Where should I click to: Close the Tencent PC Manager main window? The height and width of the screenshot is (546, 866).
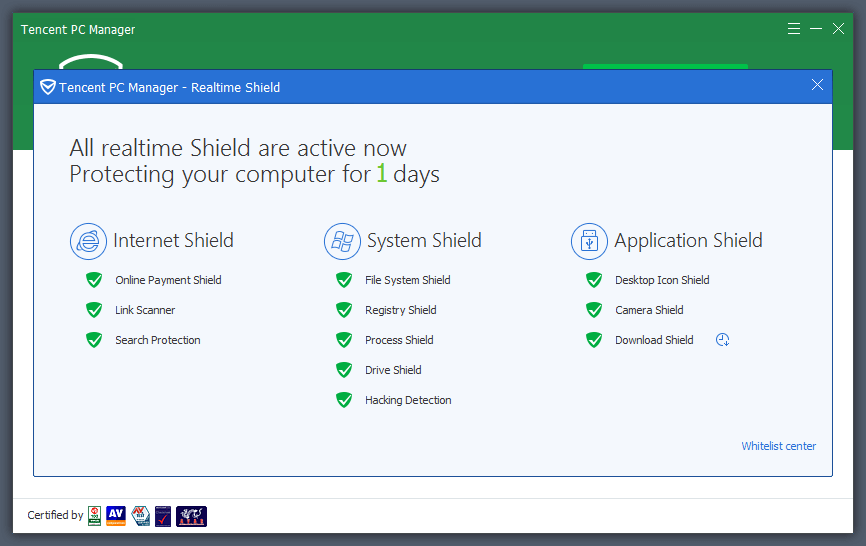click(838, 29)
